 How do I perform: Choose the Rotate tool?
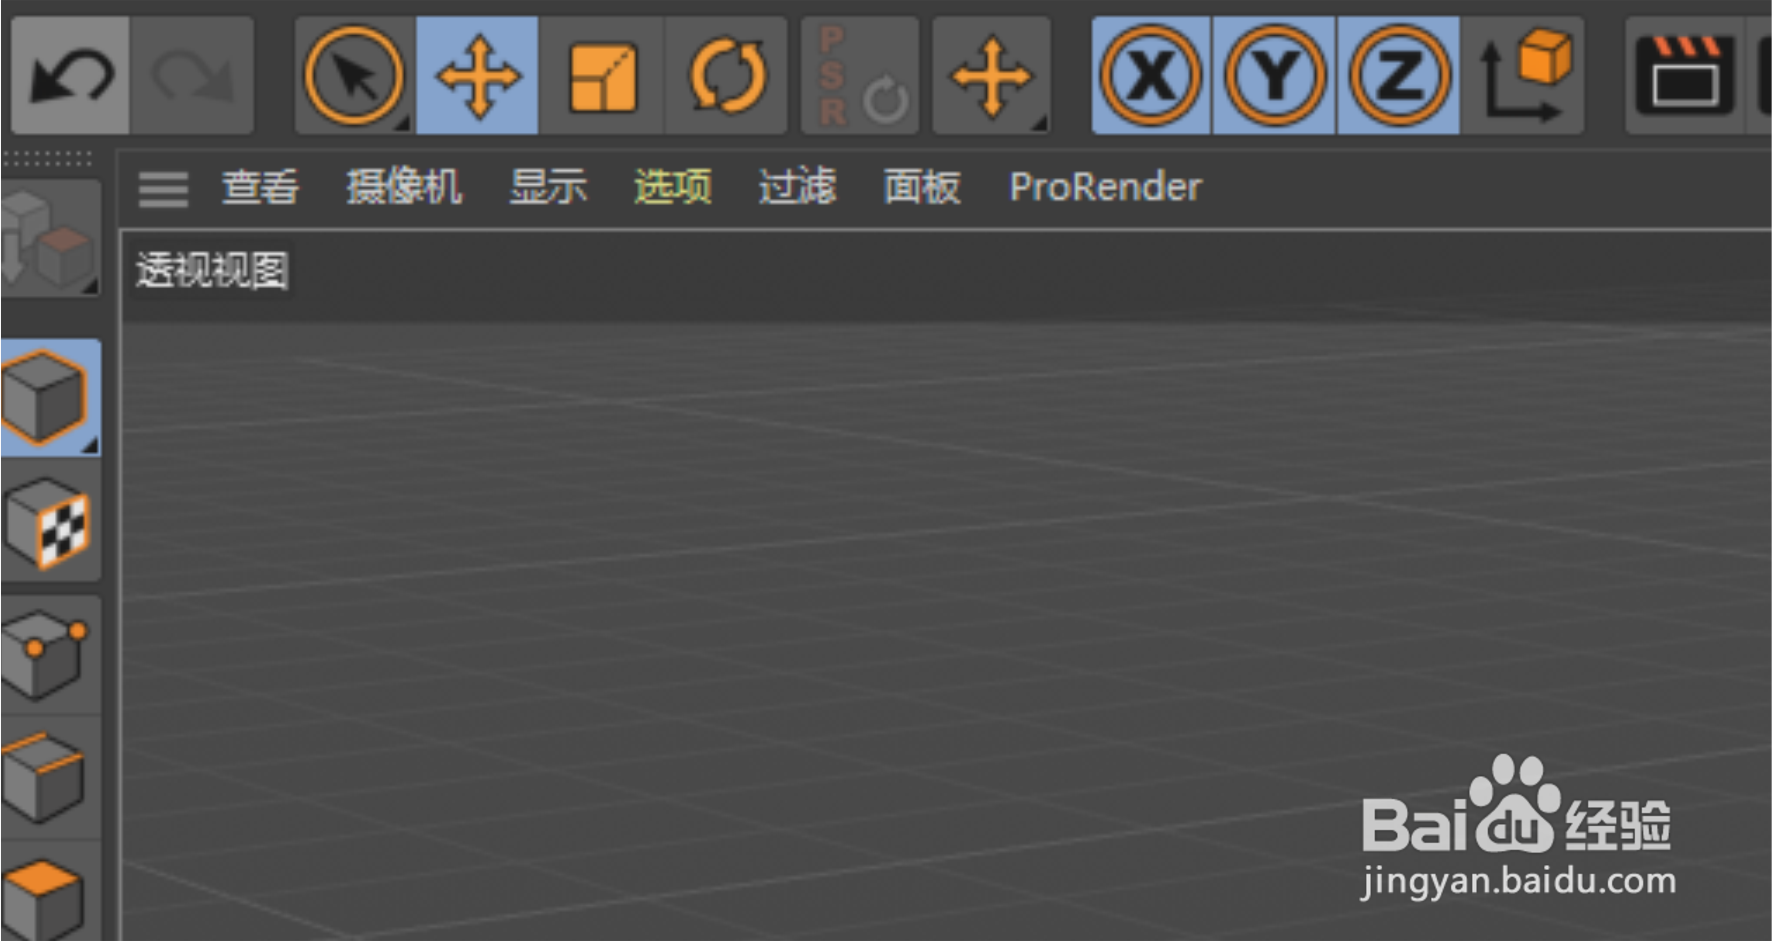727,75
